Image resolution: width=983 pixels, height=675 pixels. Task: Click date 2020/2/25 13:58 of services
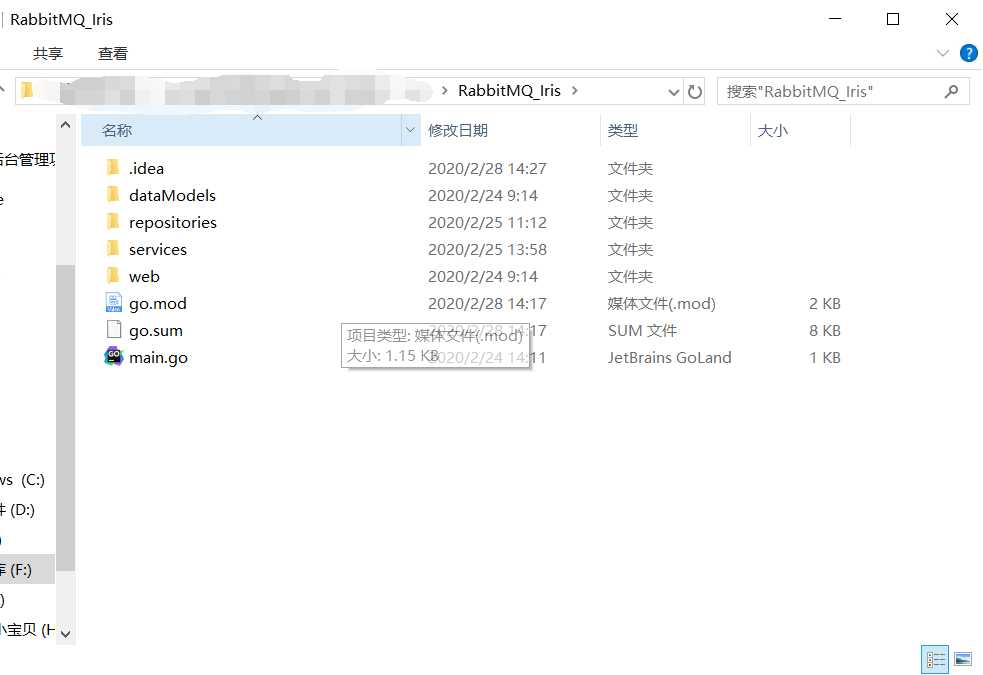(487, 249)
